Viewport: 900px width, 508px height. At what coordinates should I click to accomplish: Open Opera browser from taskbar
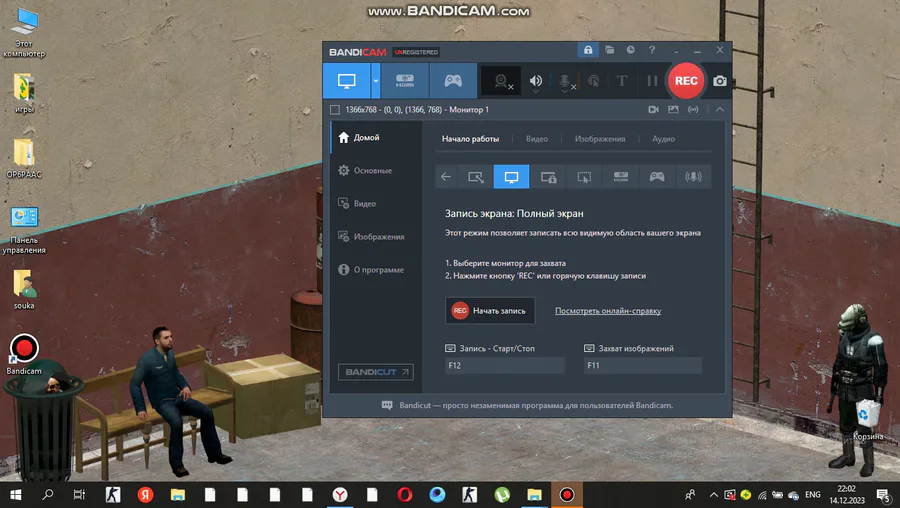pyautogui.click(x=405, y=494)
